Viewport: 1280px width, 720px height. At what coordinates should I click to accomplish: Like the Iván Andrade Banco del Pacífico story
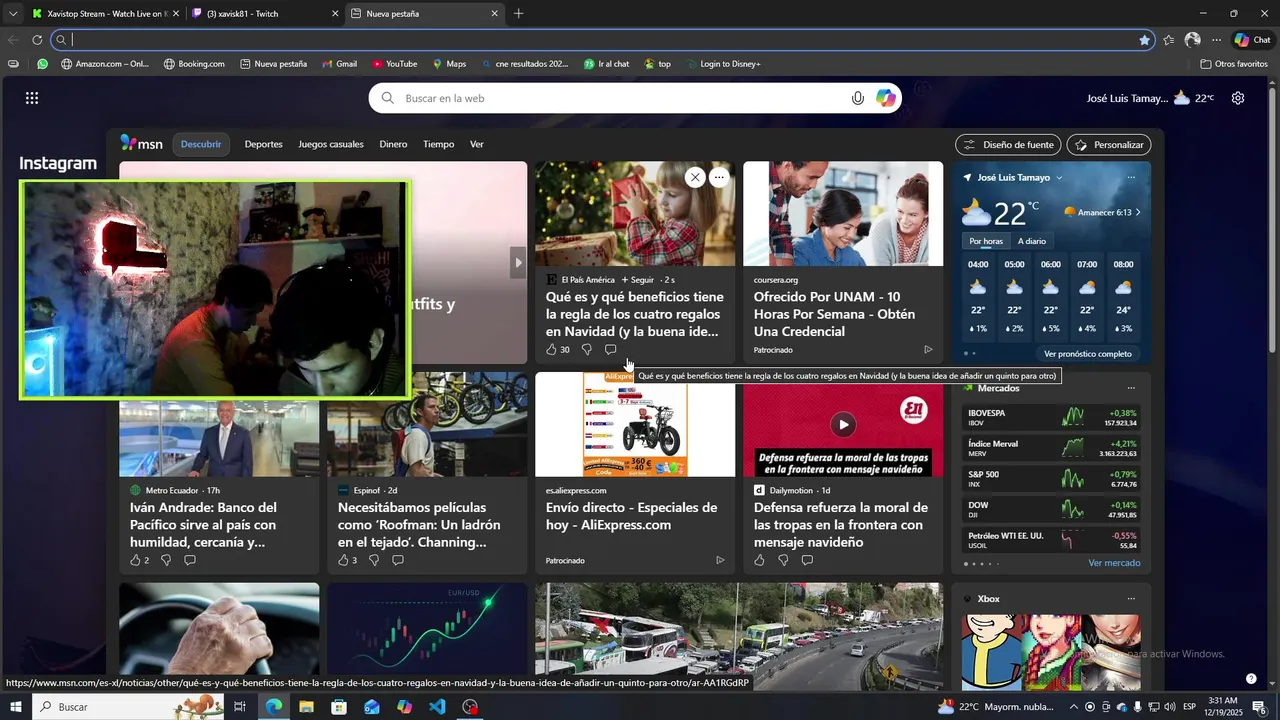135,560
